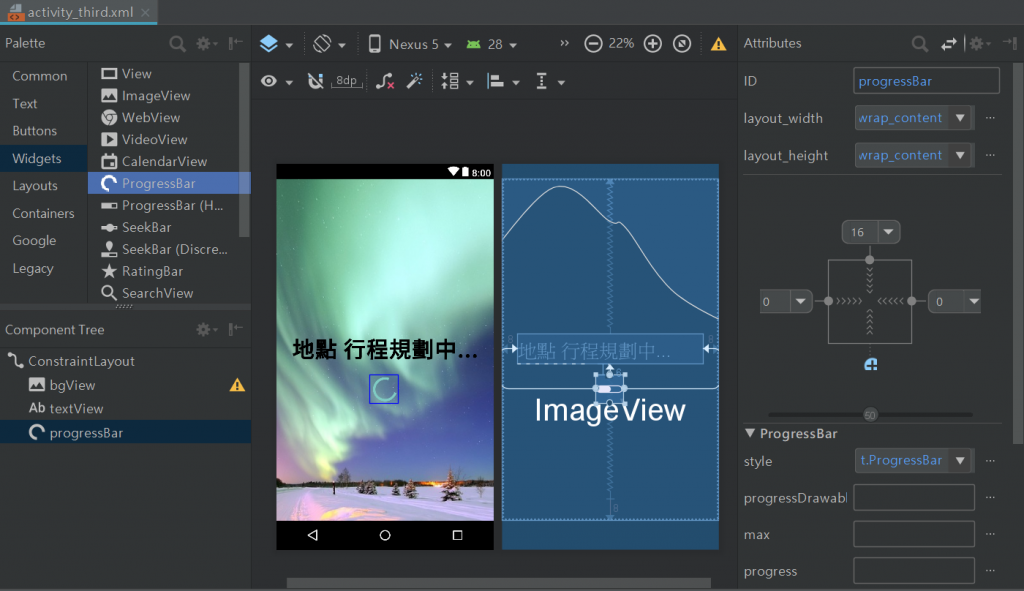Close the activity_third.xml tab
This screenshot has width=1024, height=591.
pos(146,12)
